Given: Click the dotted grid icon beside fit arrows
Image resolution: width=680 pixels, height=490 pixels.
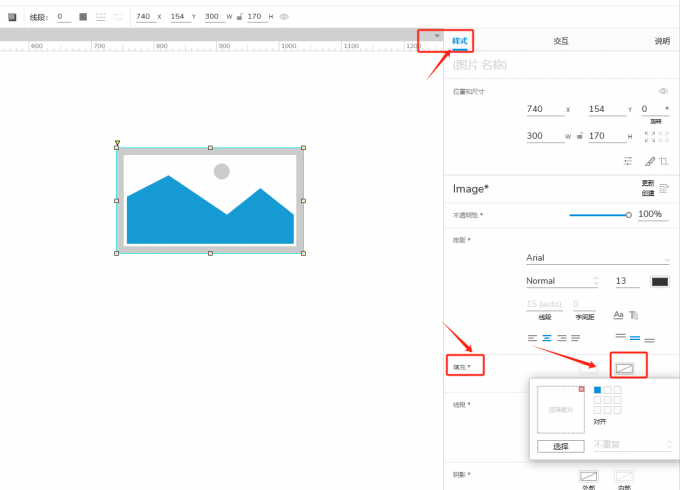Looking at the screenshot, I should pos(664,137).
